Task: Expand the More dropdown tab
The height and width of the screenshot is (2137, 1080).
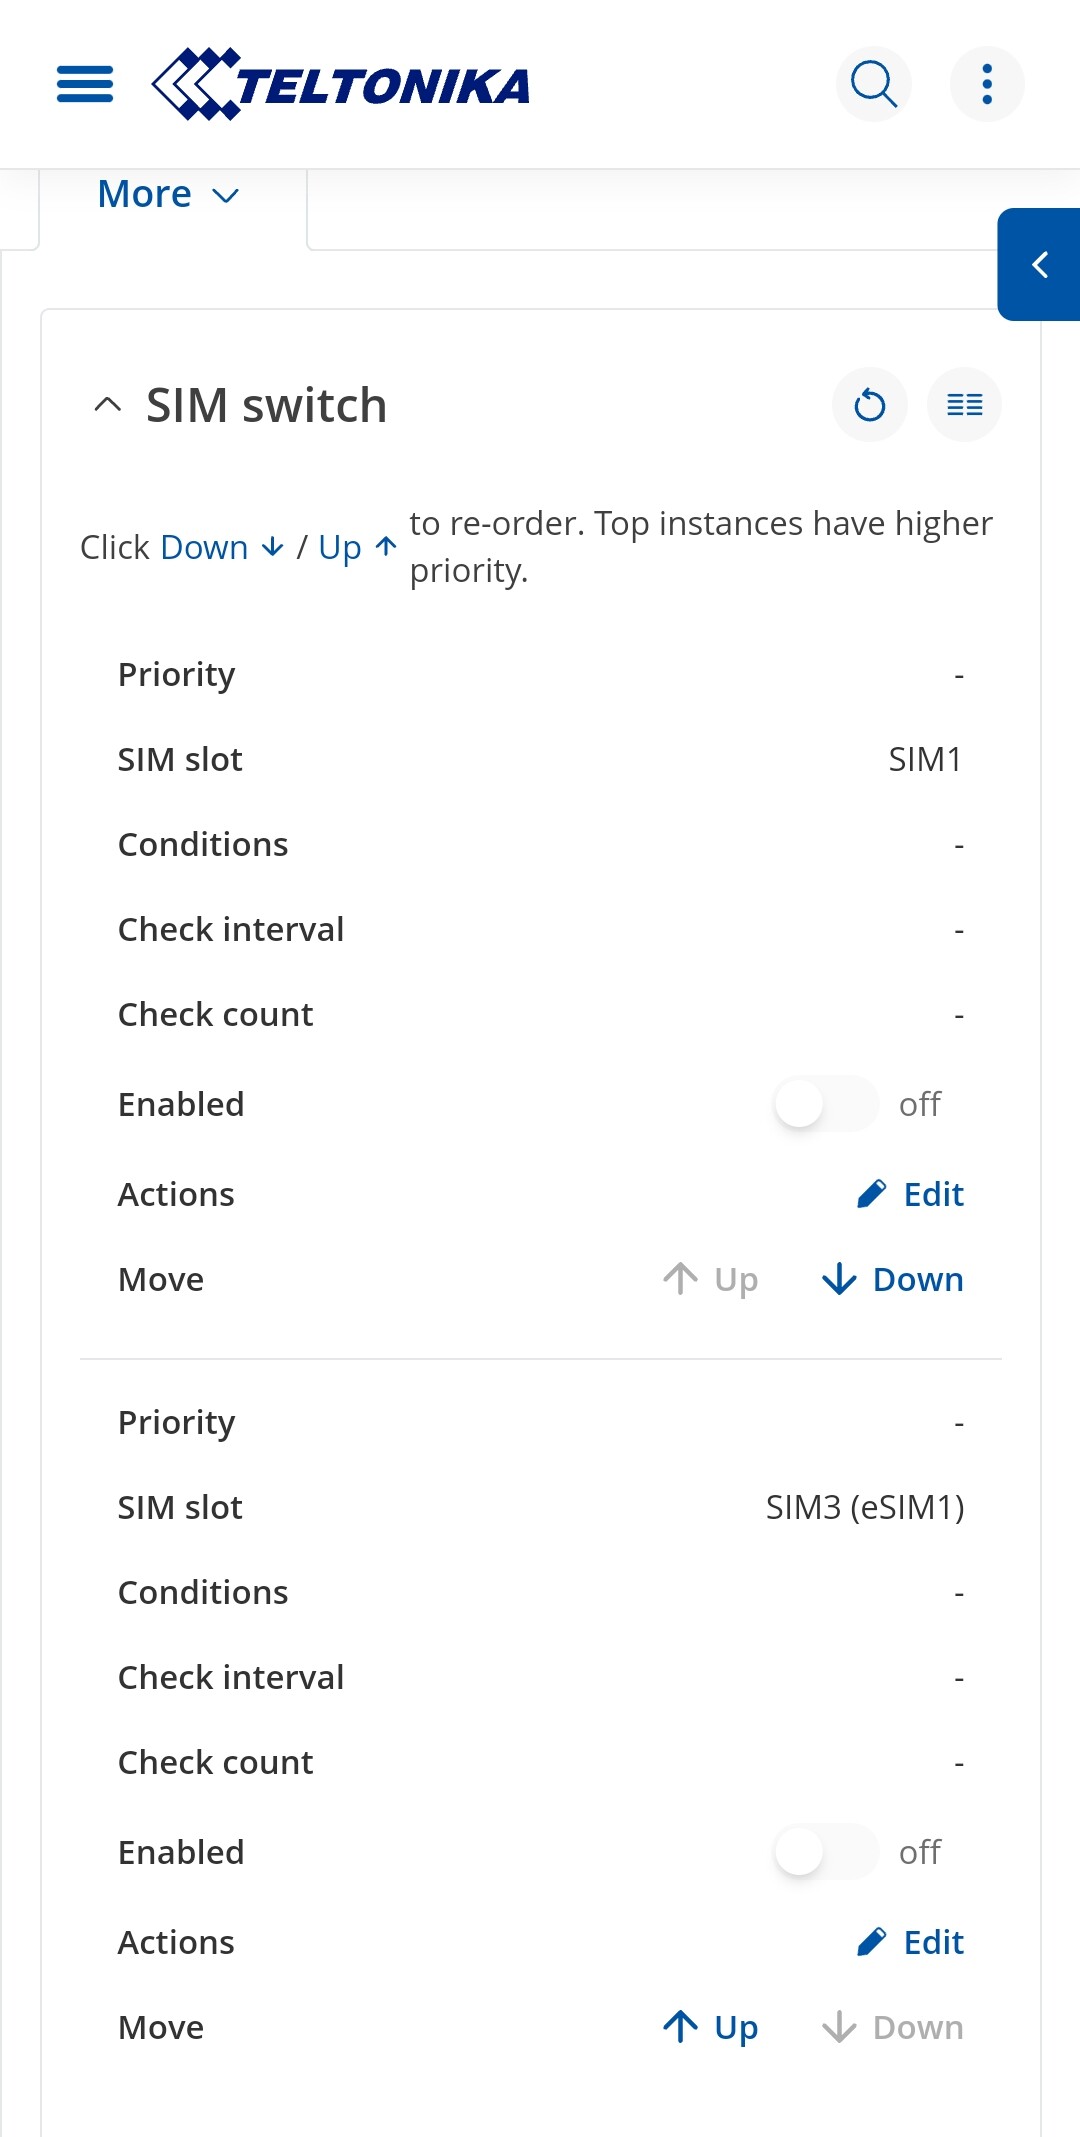Action: pyautogui.click(x=169, y=194)
